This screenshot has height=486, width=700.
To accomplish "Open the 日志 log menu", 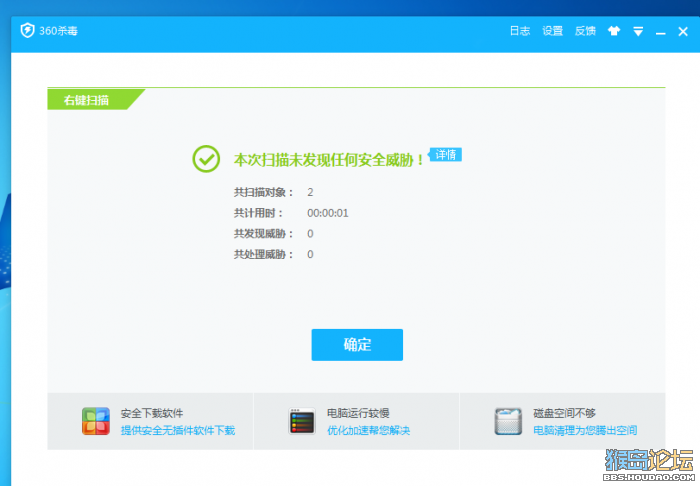I will pyautogui.click(x=520, y=31).
